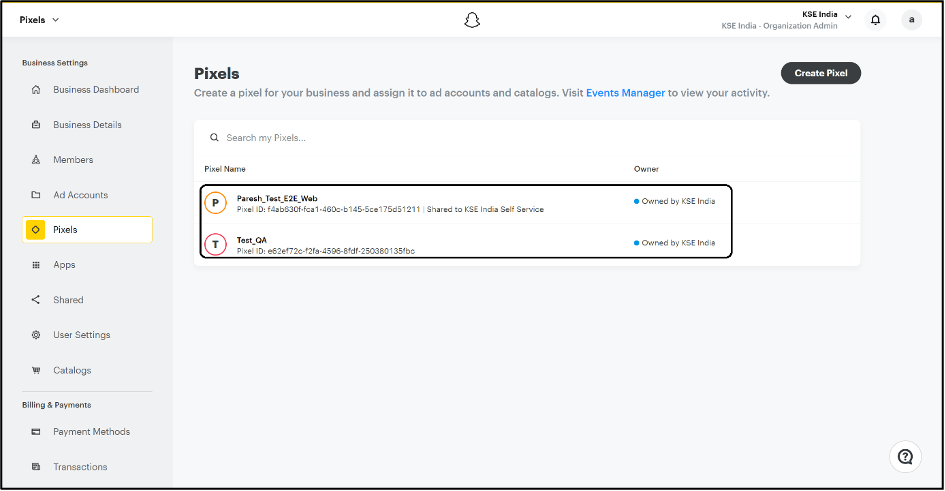The width and height of the screenshot is (945, 491).
Task: Click Pixel ID starting with e62ef72c
Action: pos(326,251)
